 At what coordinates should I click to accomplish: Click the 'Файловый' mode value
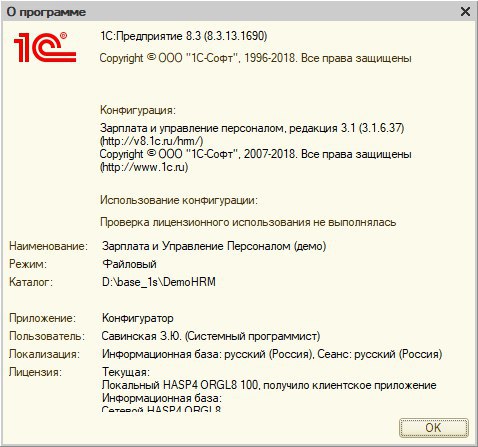(129, 264)
